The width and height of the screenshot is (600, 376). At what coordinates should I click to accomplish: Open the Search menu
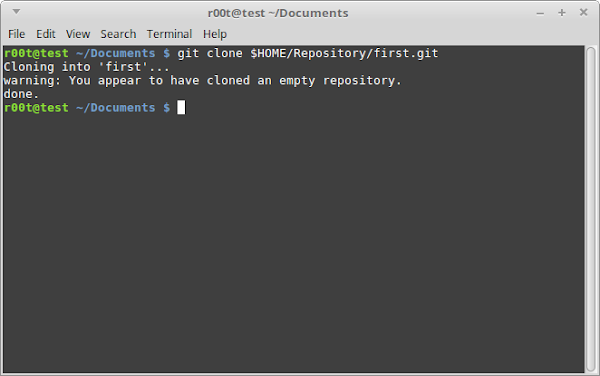click(x=118, y=34)
